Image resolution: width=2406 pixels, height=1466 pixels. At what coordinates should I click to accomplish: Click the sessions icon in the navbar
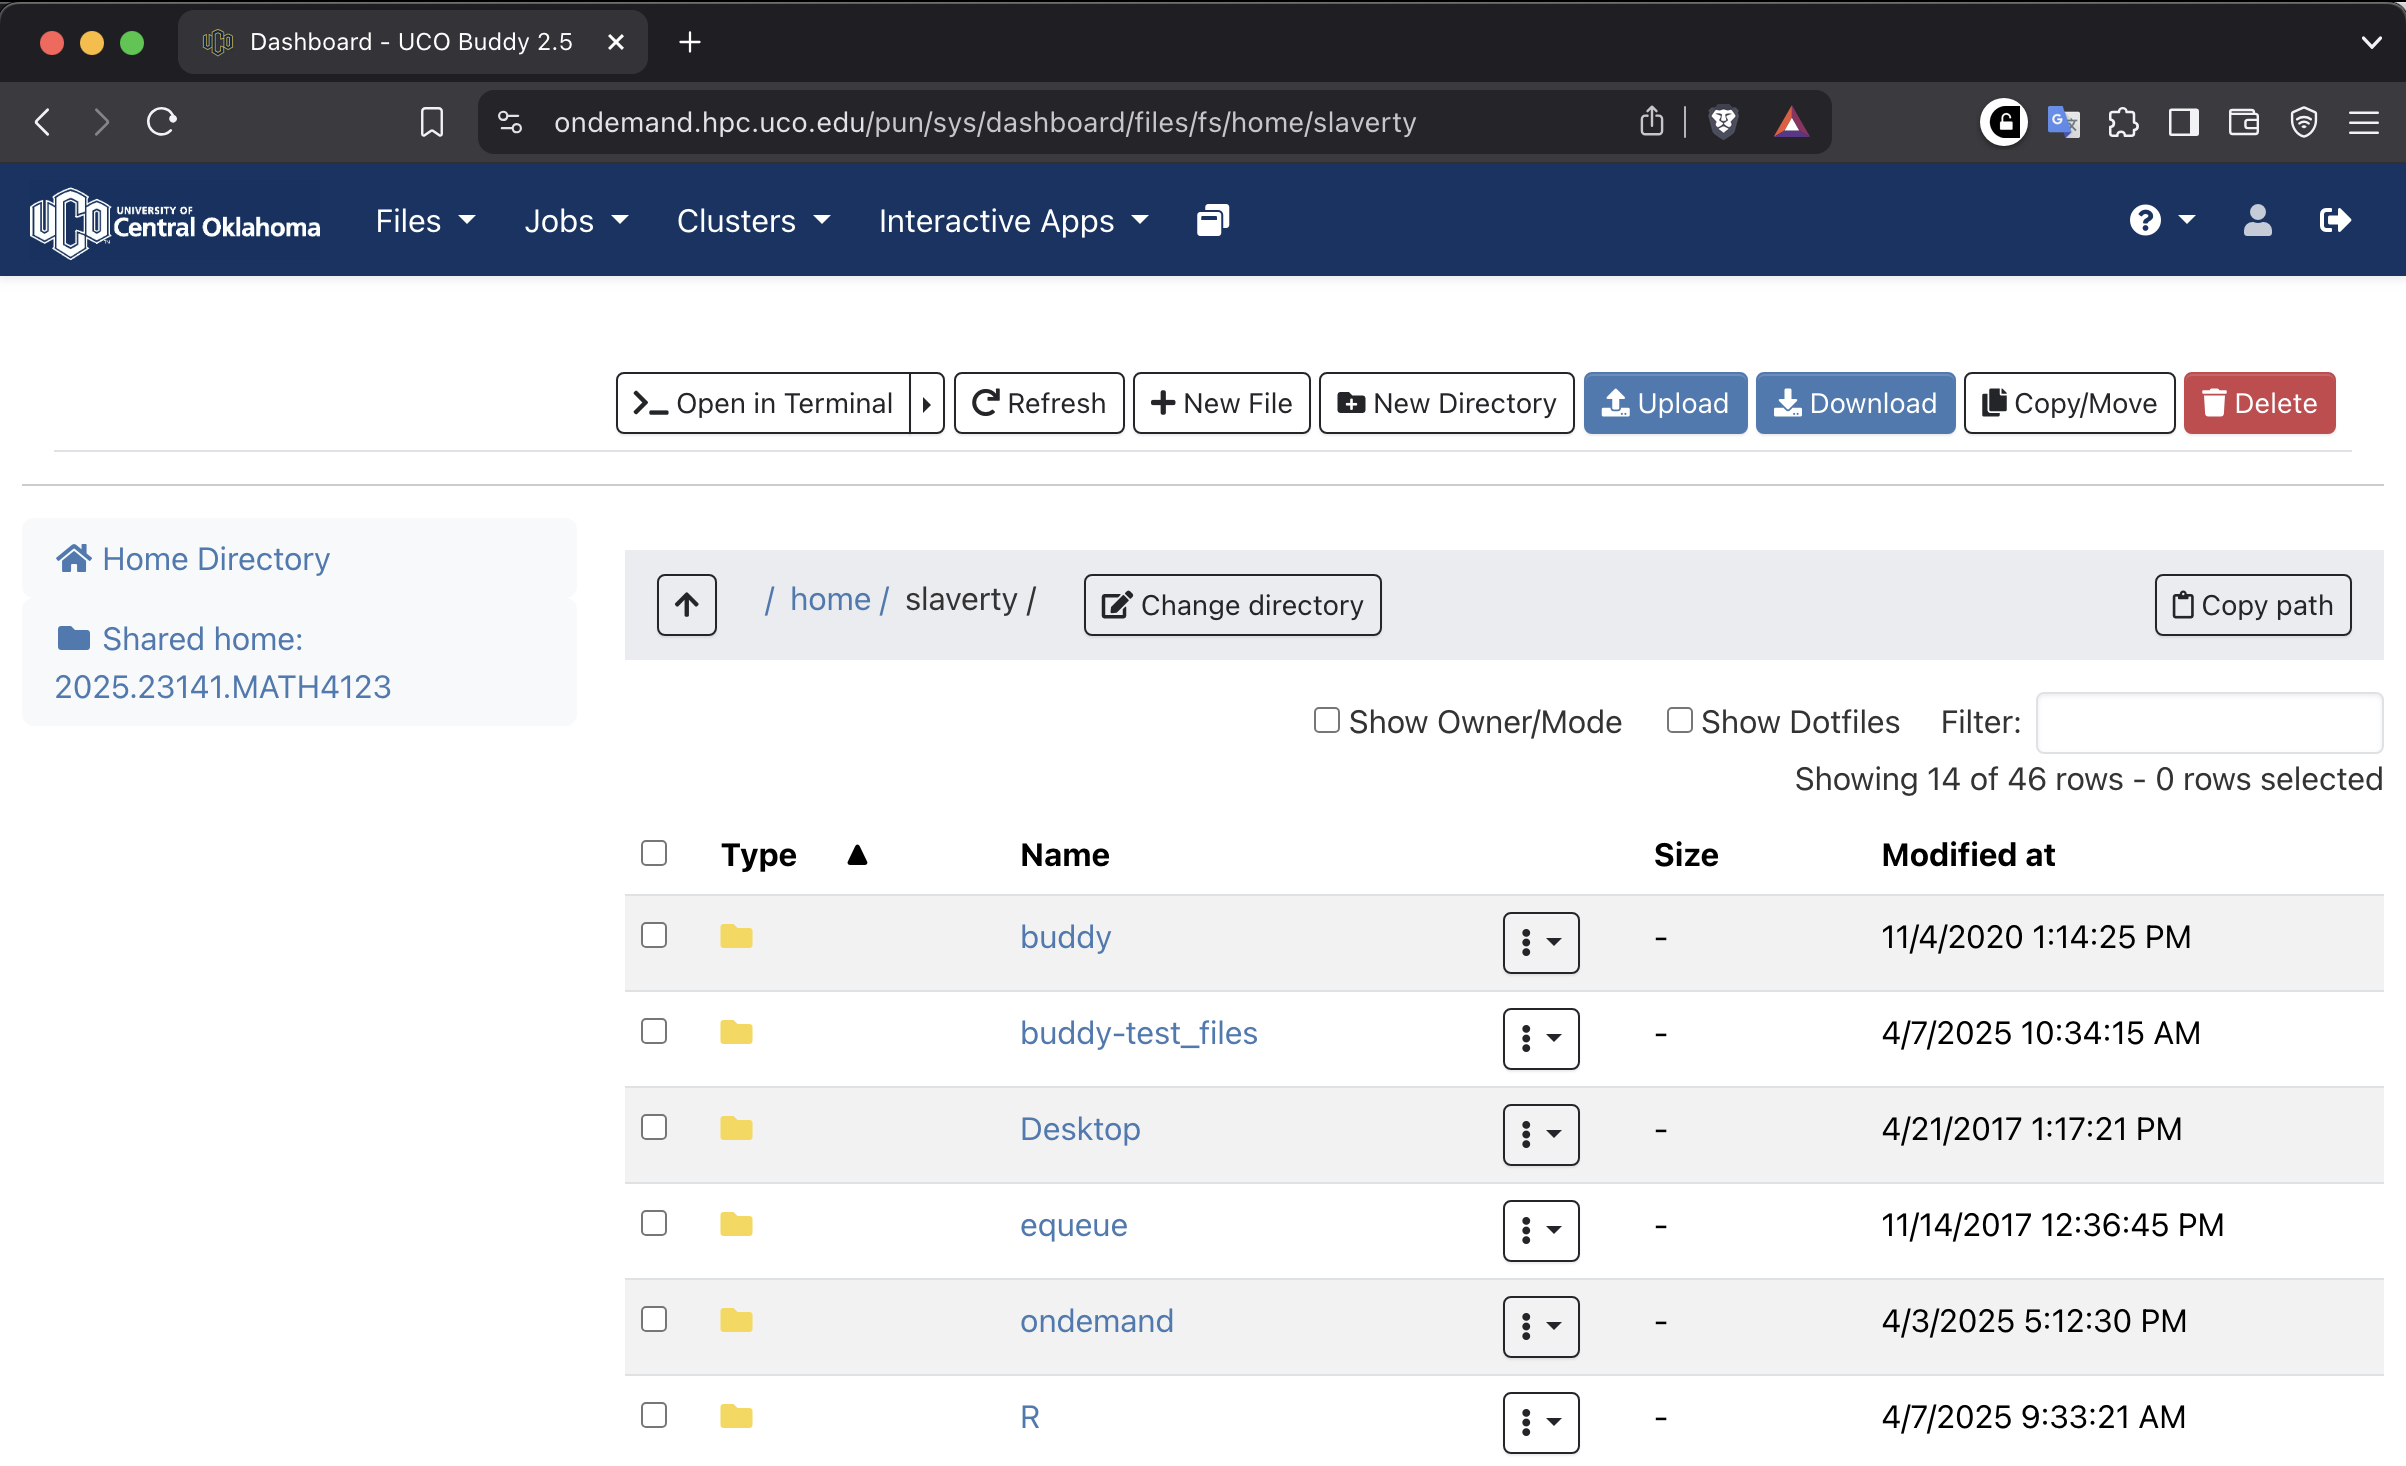click(x=1212, y=220)
